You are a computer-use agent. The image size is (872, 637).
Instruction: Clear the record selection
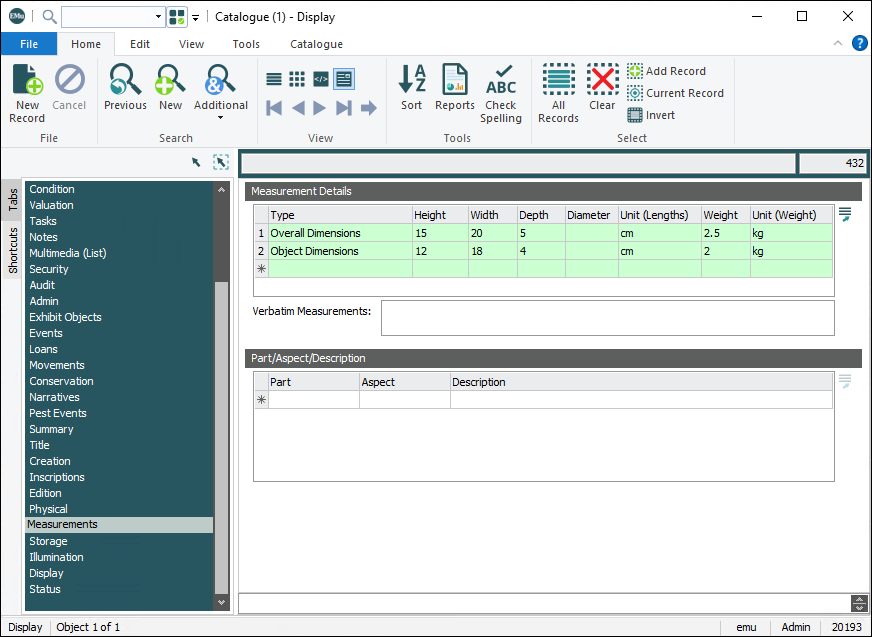(x=602, y=88)
